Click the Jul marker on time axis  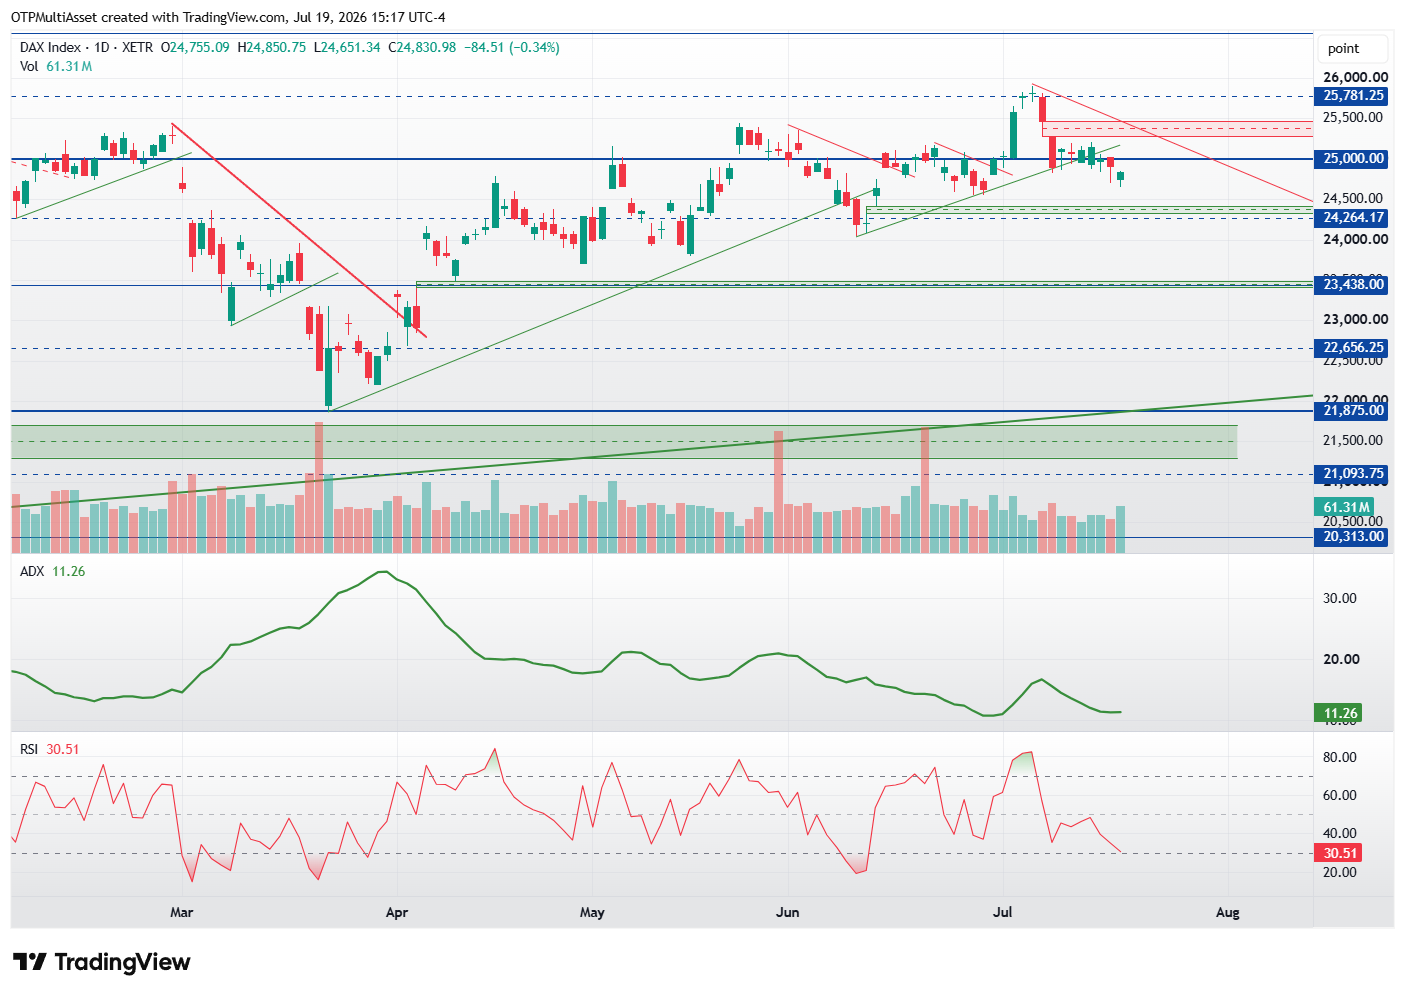[x=1002, y=912]
